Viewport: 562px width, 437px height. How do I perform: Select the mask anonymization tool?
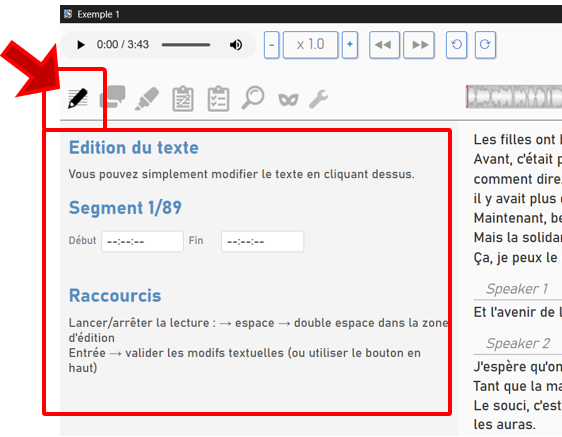288,99
